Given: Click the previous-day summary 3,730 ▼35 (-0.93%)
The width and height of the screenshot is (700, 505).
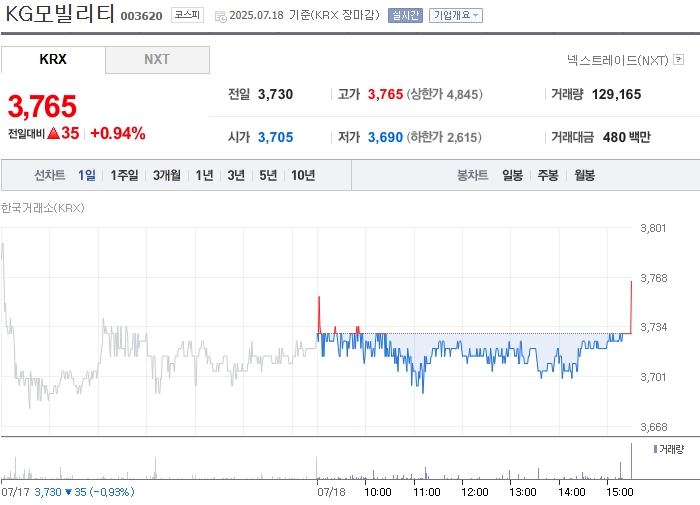Looking at the screenshot, I should click(x=84, y=492).
